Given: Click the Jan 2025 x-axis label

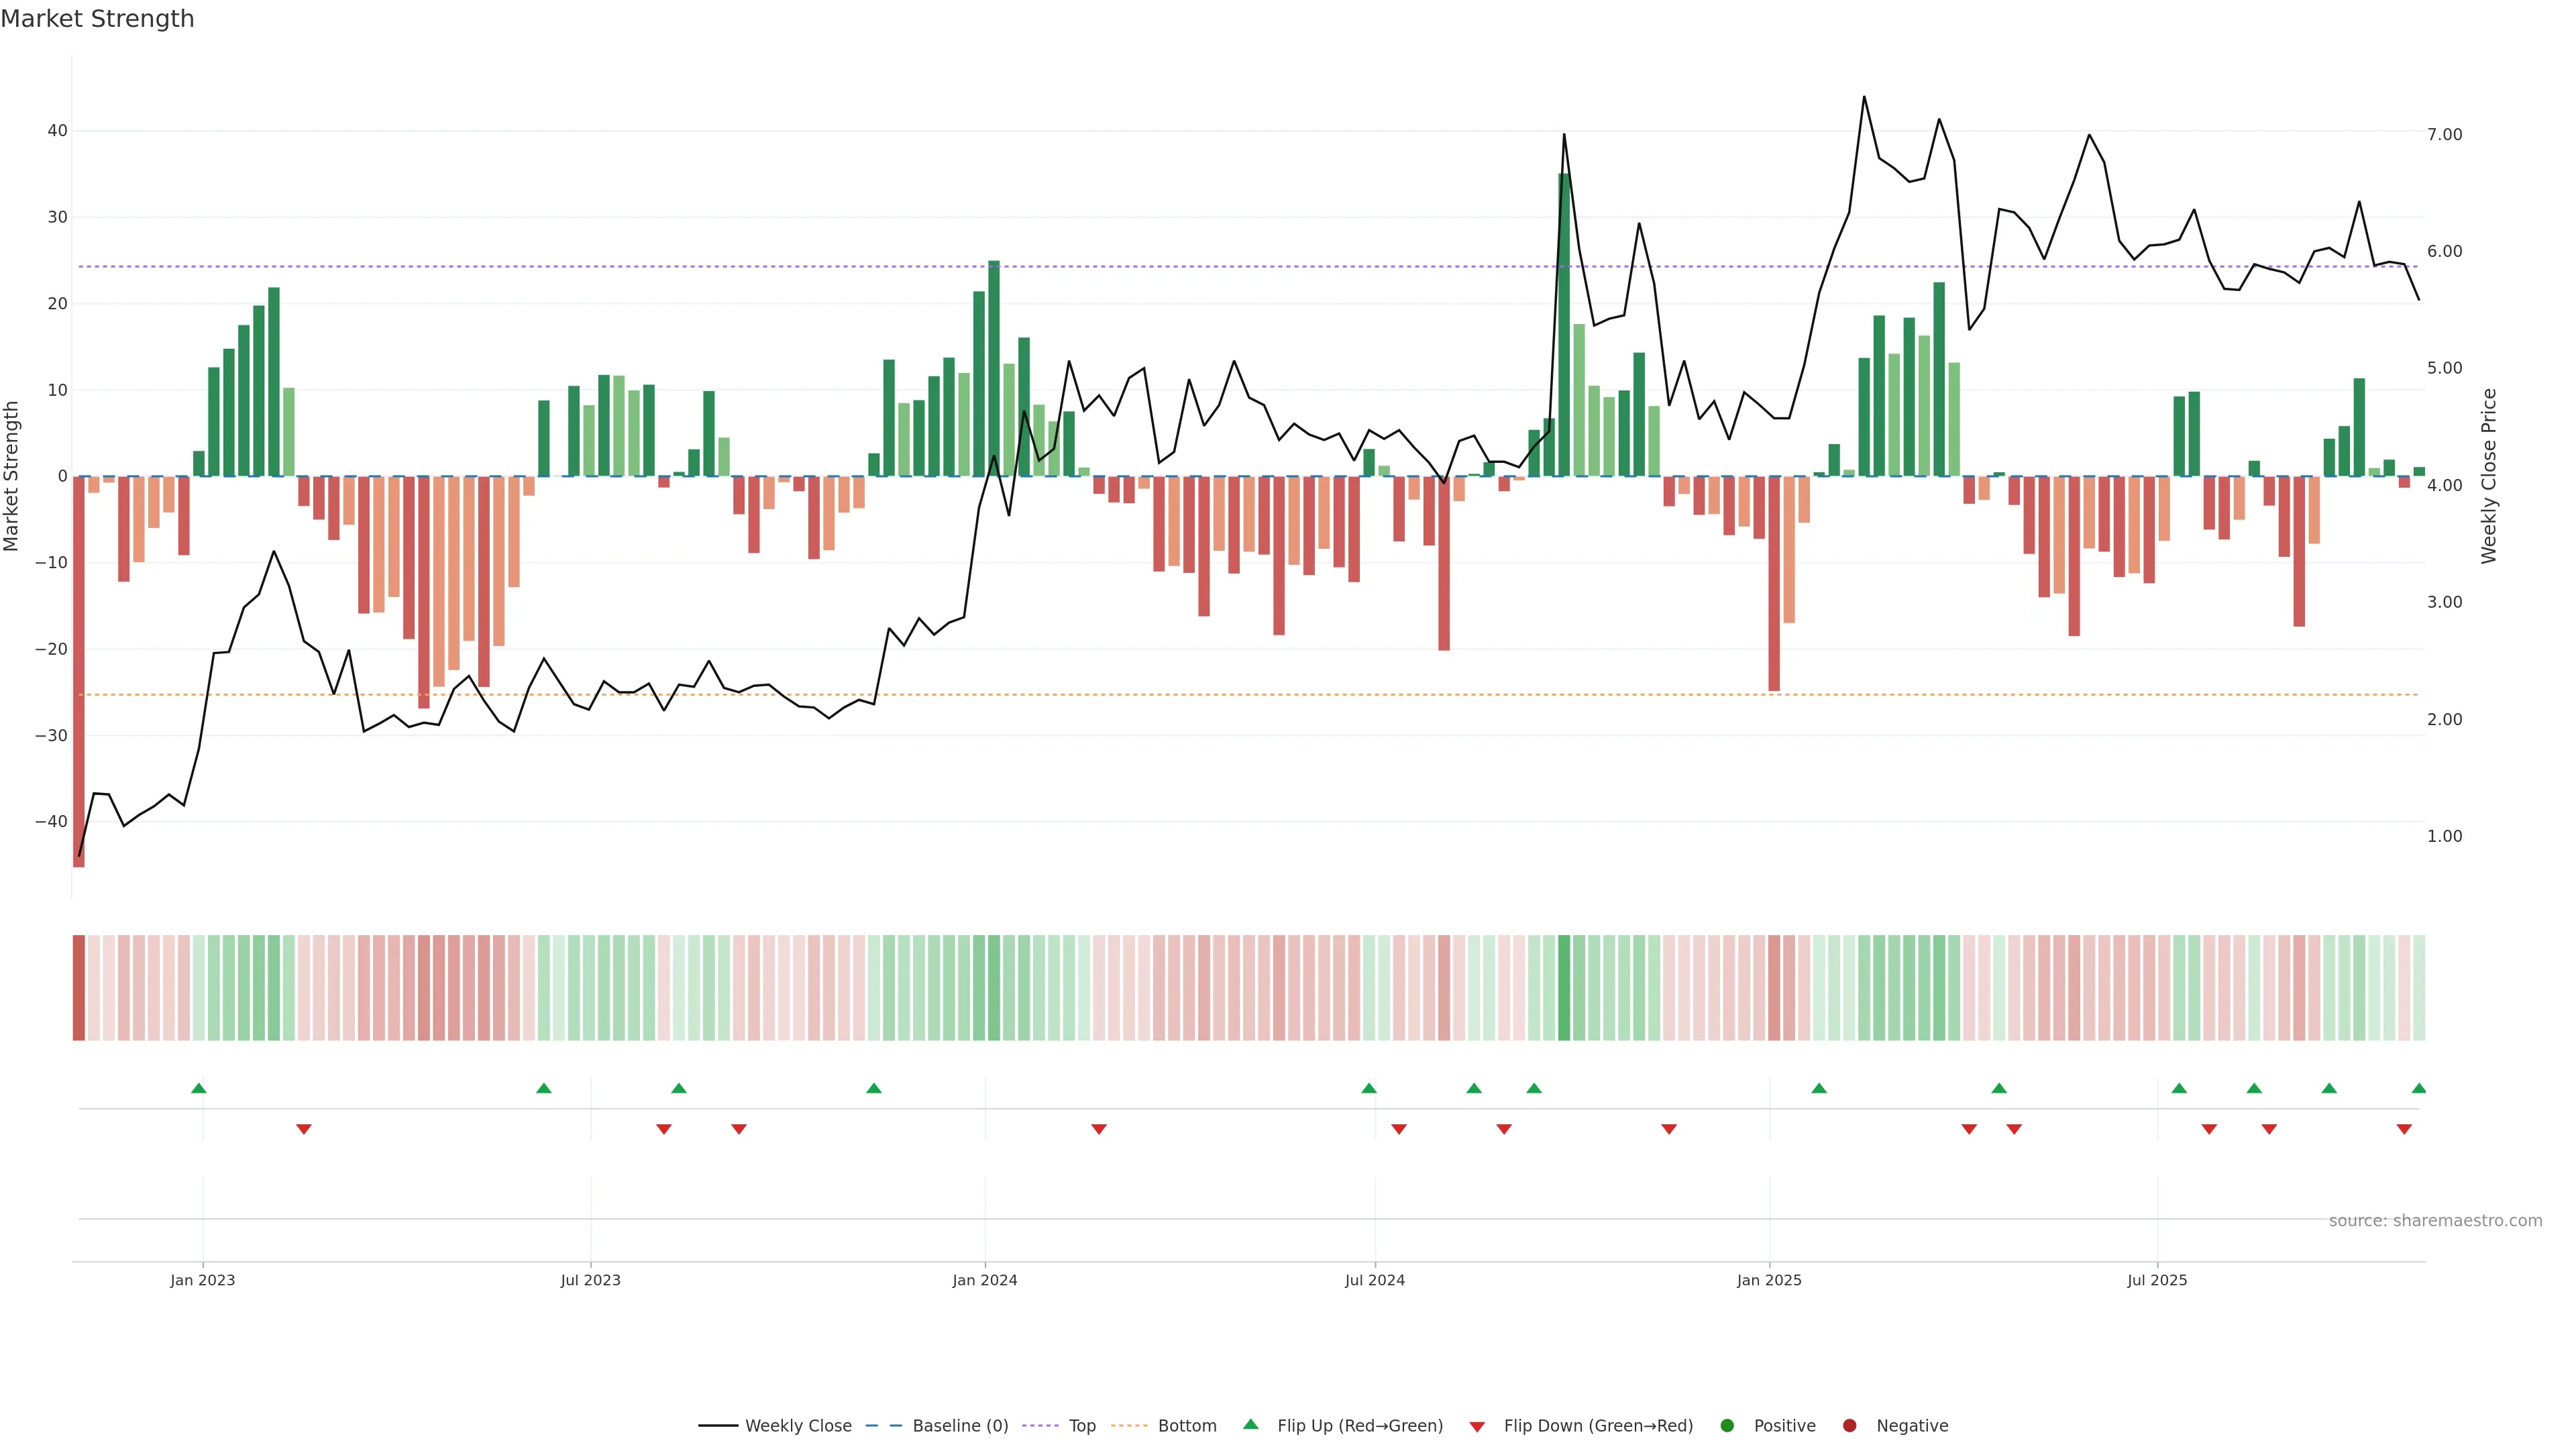Looking at the screenshot, I should 1769,1280.
